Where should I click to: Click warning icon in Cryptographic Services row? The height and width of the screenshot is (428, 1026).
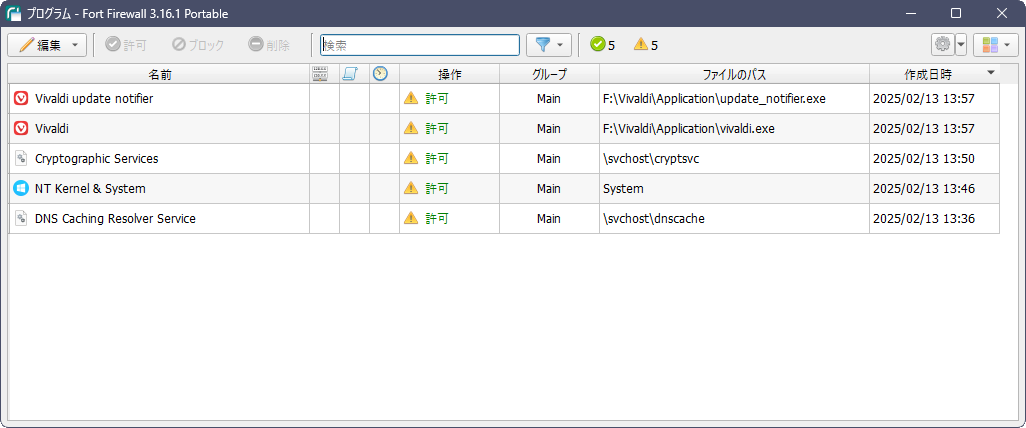pyautogui.click(x=411, y=158)
